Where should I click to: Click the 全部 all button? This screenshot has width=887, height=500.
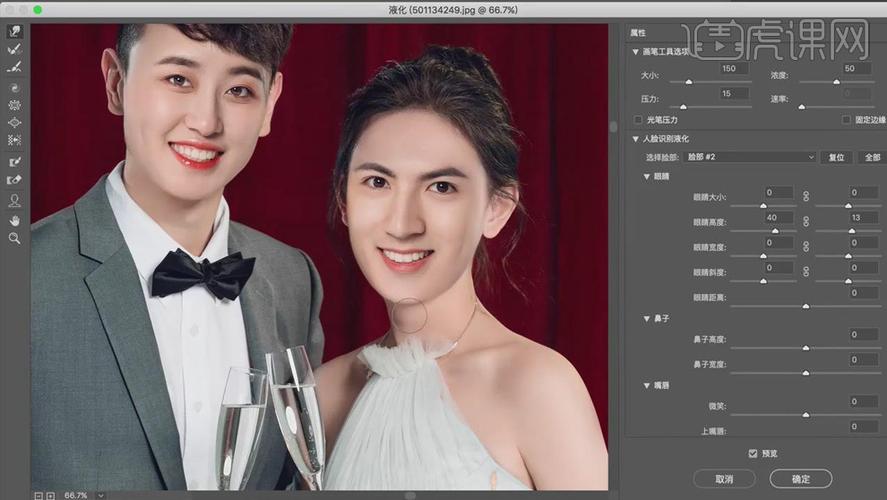[872, 157]
